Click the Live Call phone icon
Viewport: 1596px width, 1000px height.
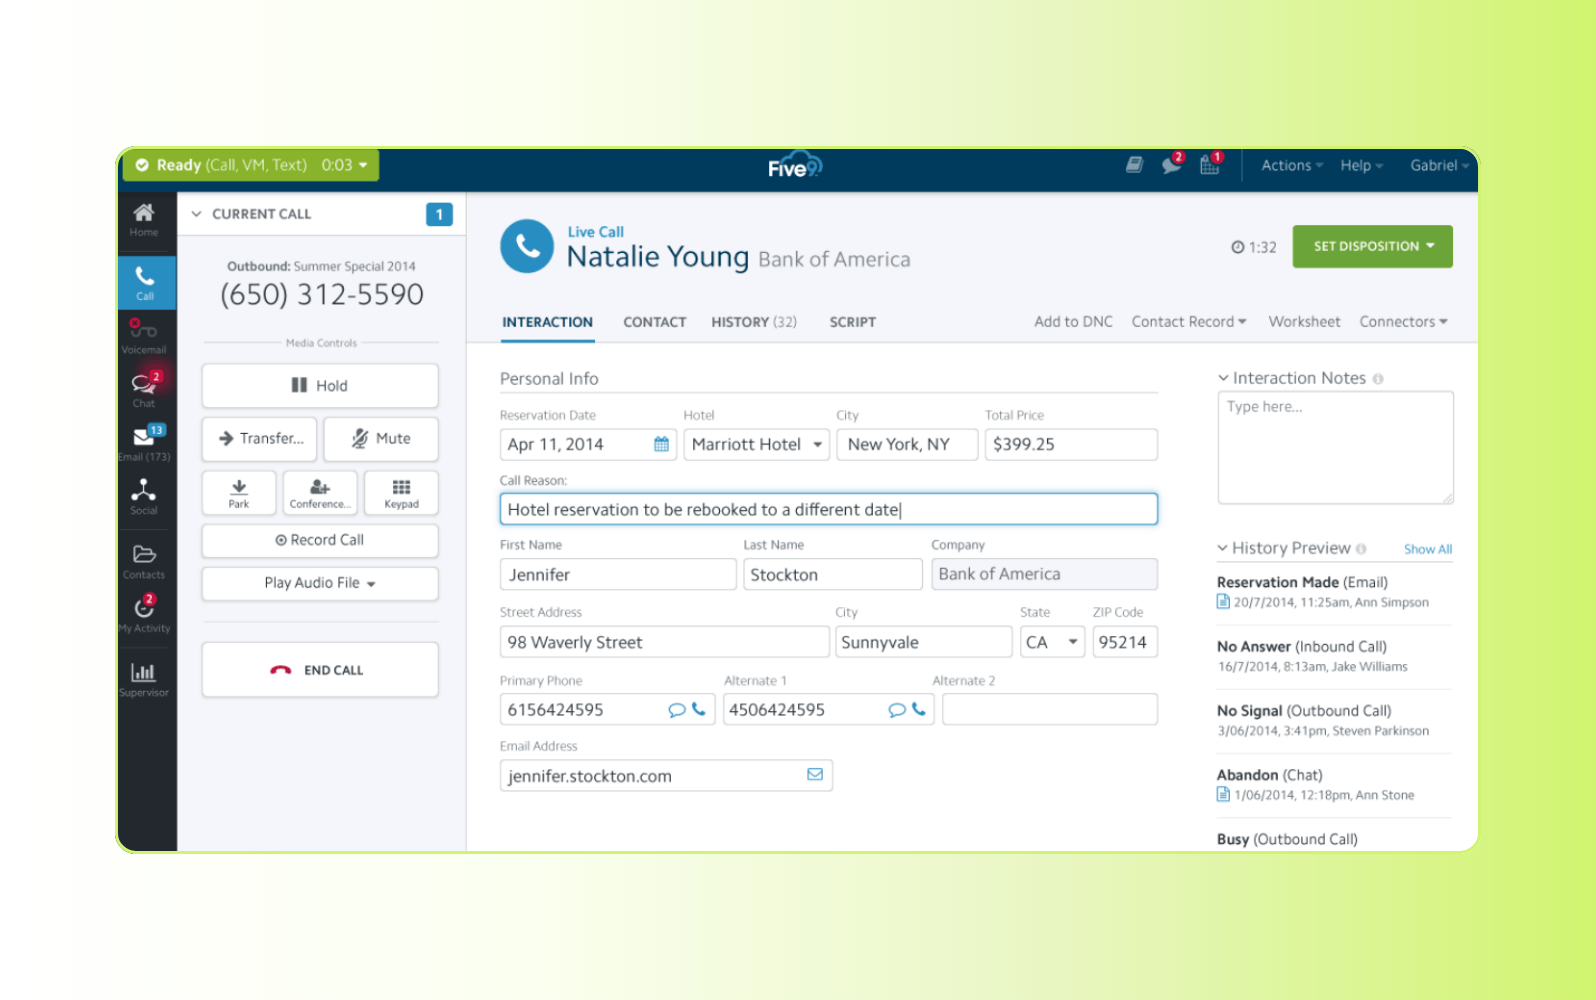point(527,246)
